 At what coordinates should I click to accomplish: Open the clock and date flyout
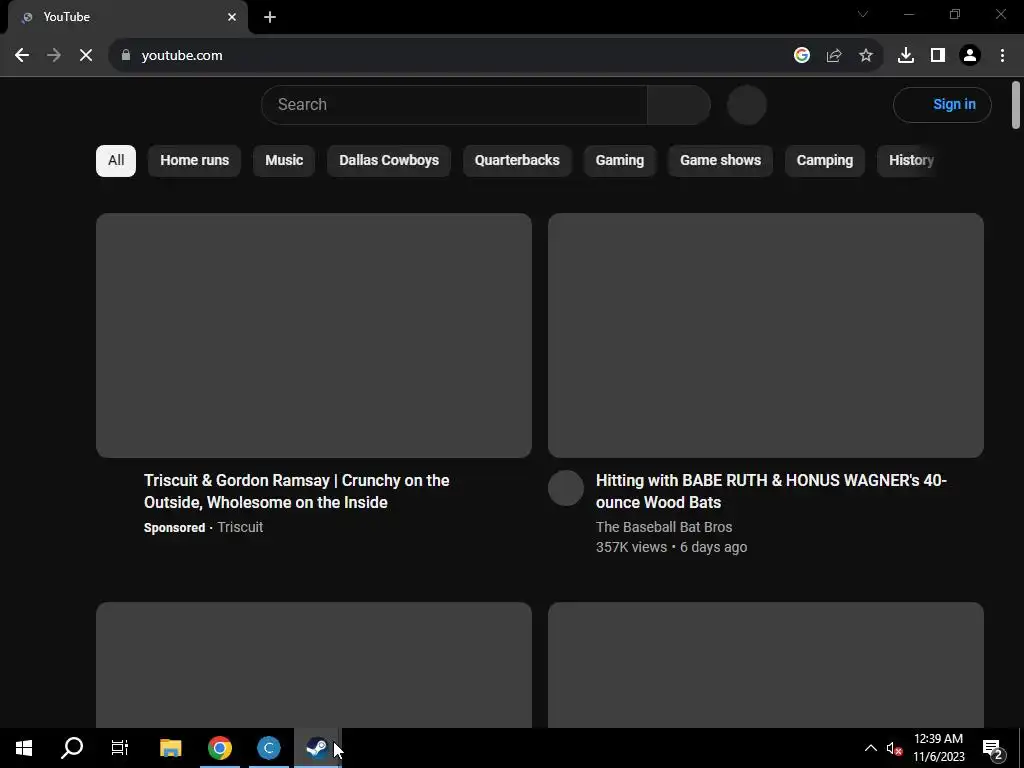tap(938, 748)
